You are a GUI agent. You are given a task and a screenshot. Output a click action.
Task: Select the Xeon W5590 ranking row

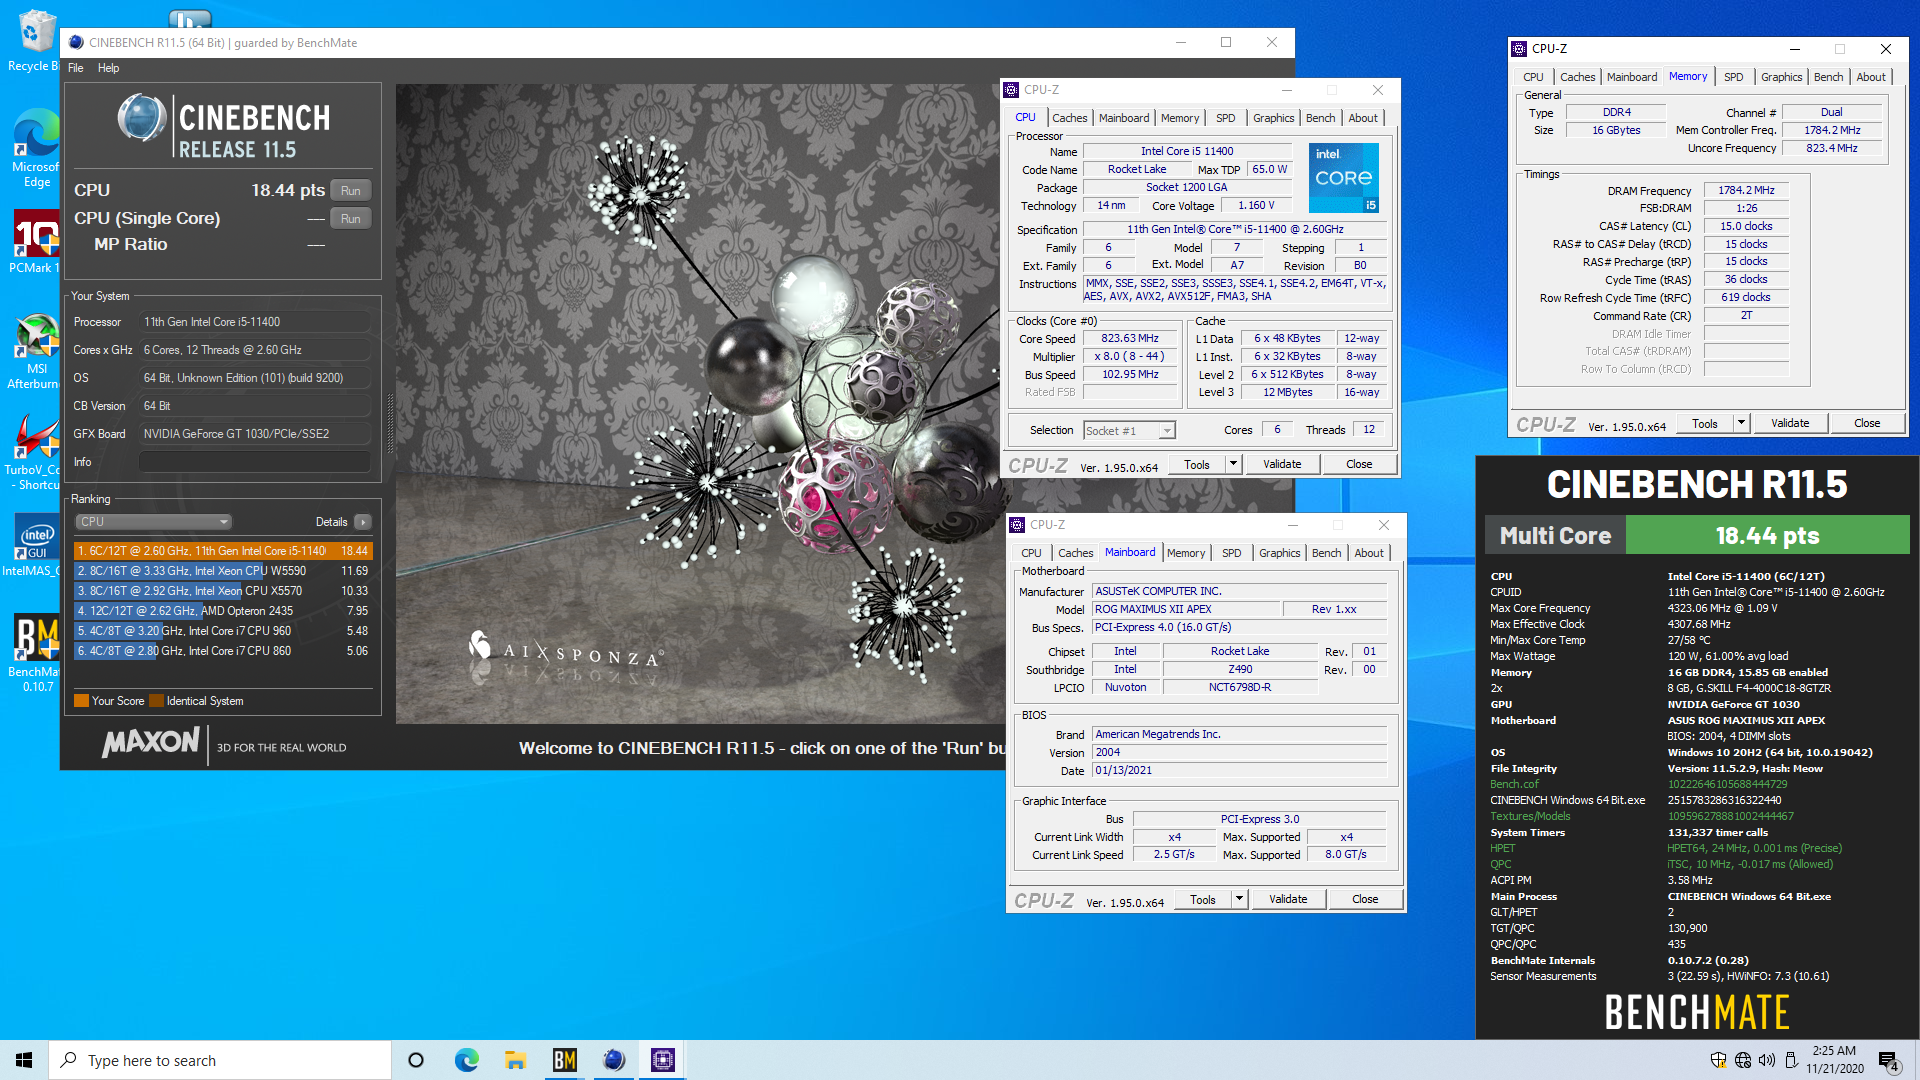point(222,571)
